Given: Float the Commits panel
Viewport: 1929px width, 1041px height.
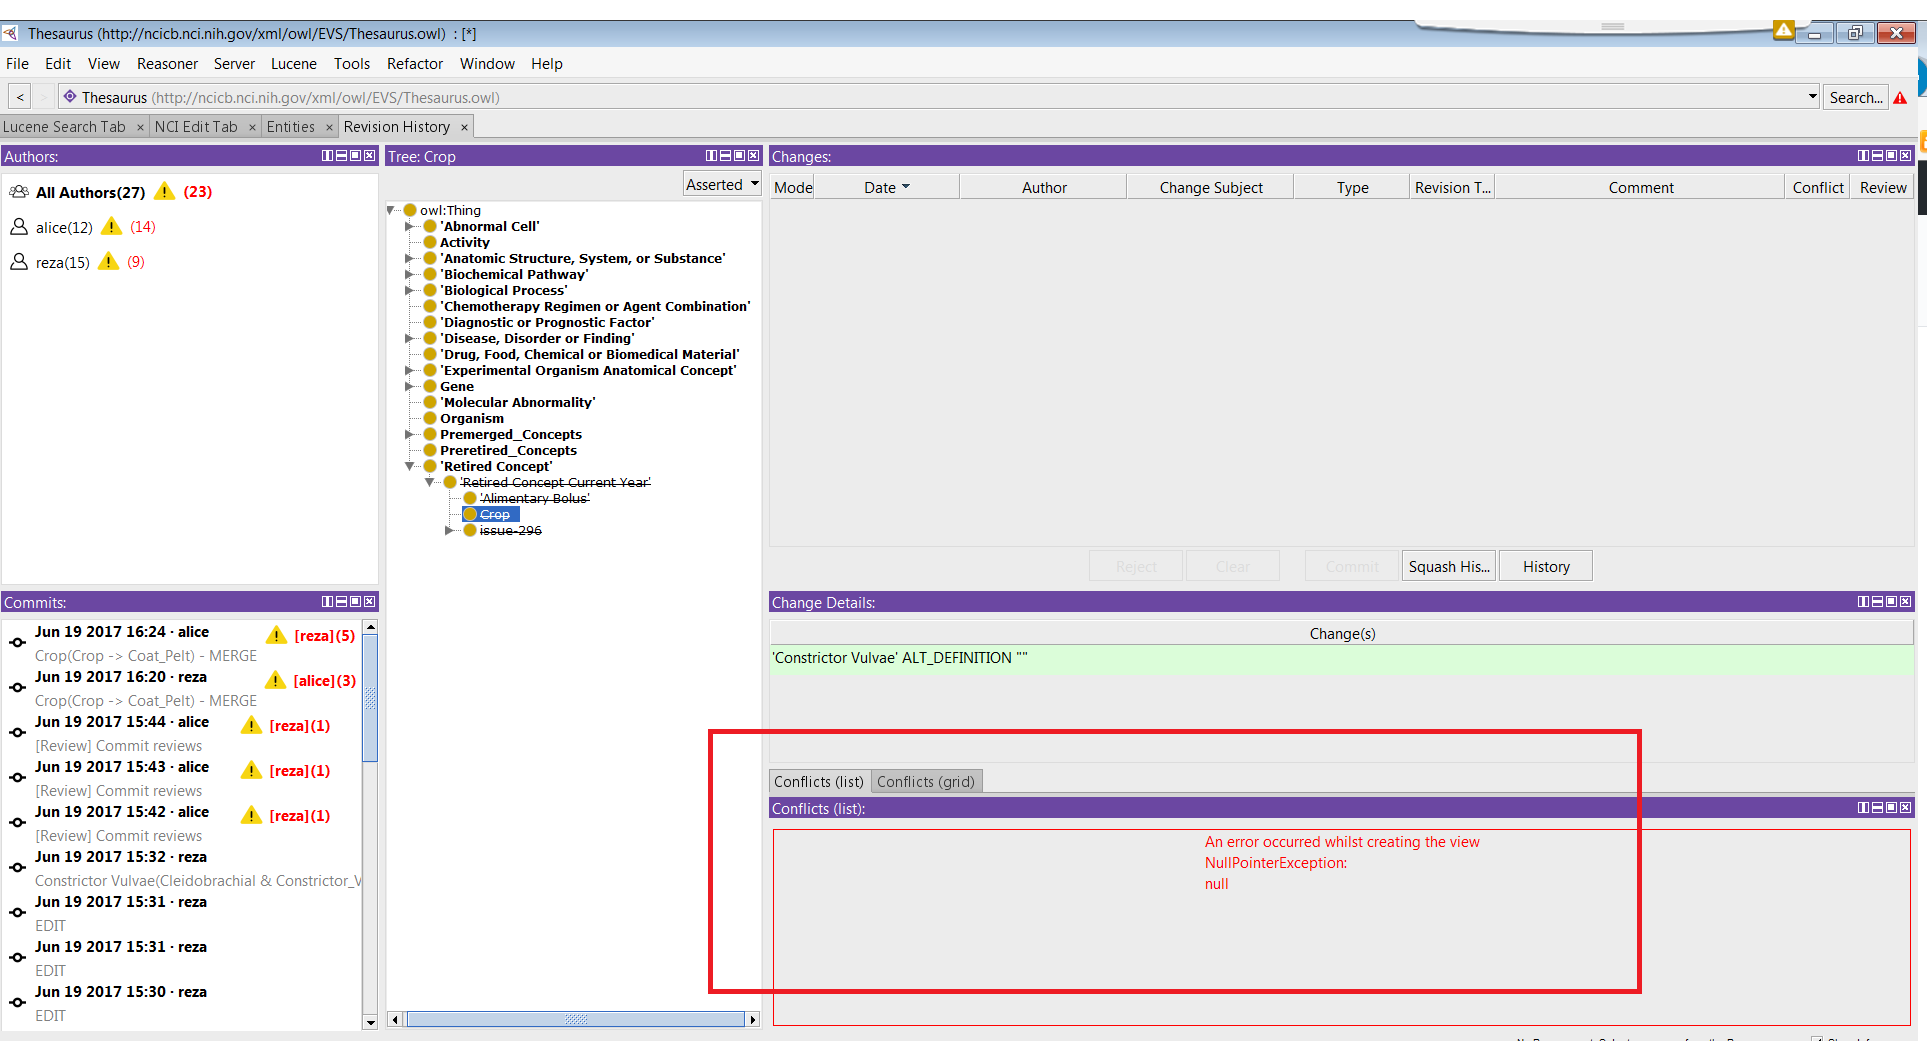Looking at the screenshot, I should click(355, 602).
